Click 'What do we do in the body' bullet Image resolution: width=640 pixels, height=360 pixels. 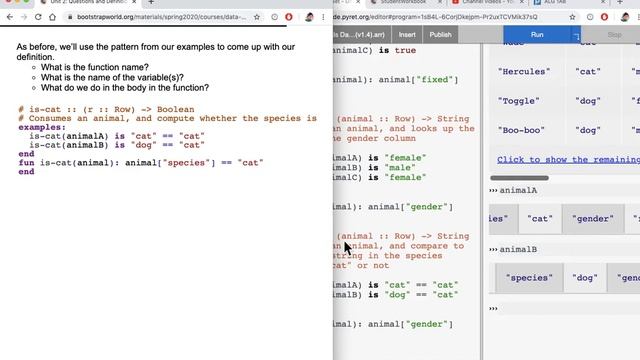pyautogui.click(x=125, y=88)
